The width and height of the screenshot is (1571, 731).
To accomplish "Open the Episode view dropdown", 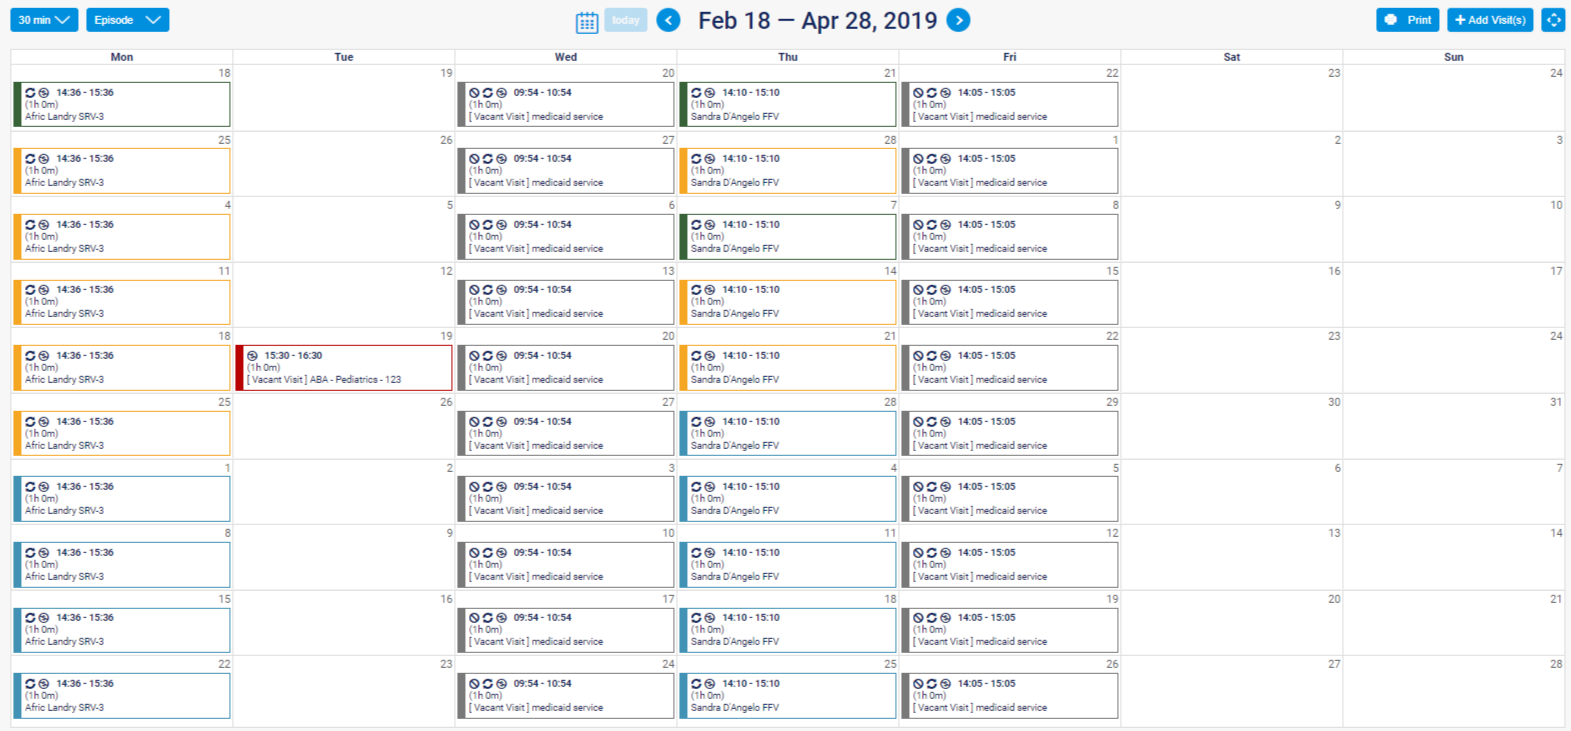I will (127, 20).
